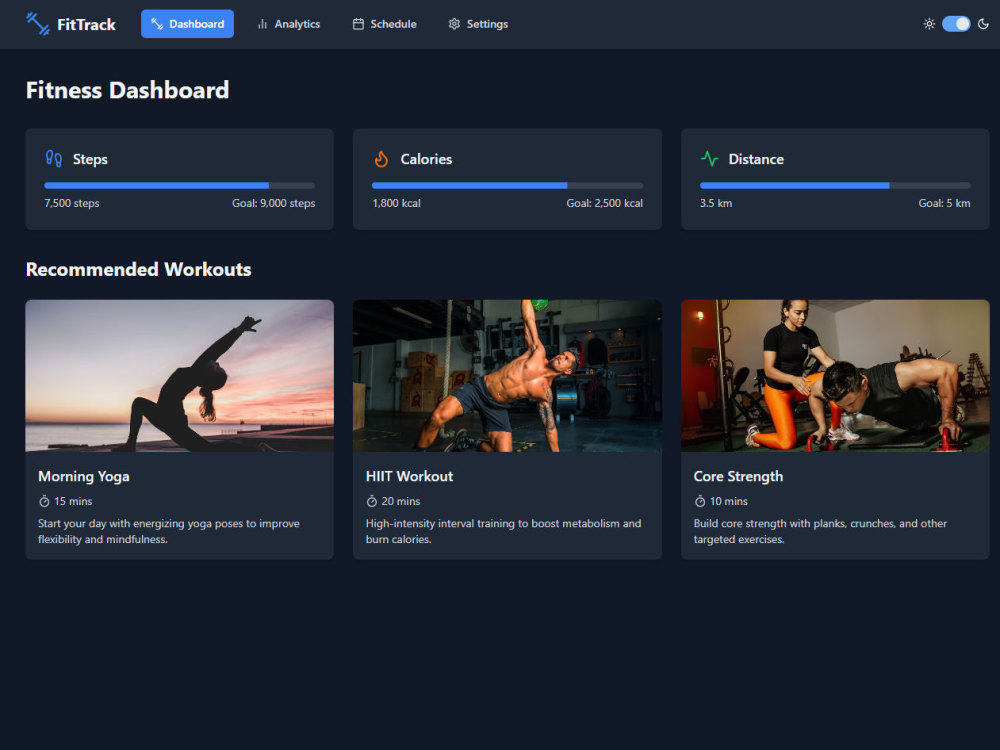Select the HIIT Workout title

point(409,476)
